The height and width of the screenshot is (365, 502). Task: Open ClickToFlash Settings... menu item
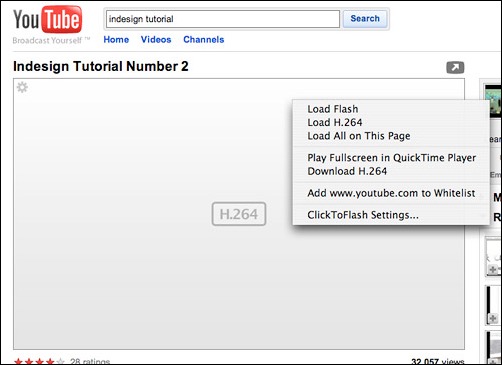(x=391, y=215)
